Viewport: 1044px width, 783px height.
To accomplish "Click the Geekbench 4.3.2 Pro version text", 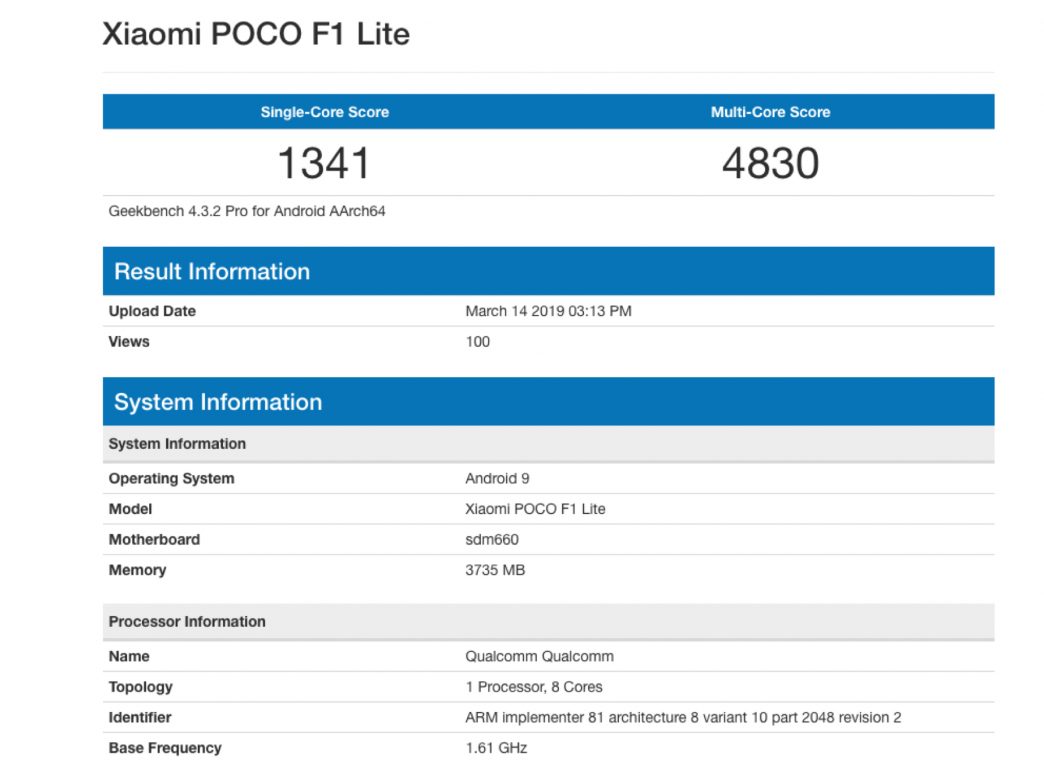I will pyautogui.click(x=247, y=211).
